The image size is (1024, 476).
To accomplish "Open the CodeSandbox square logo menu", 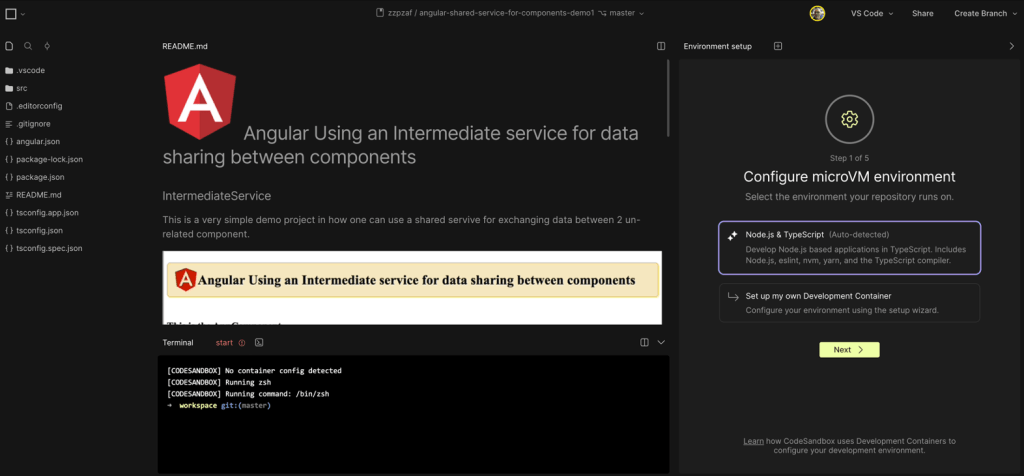I will [x=10, y=14].
